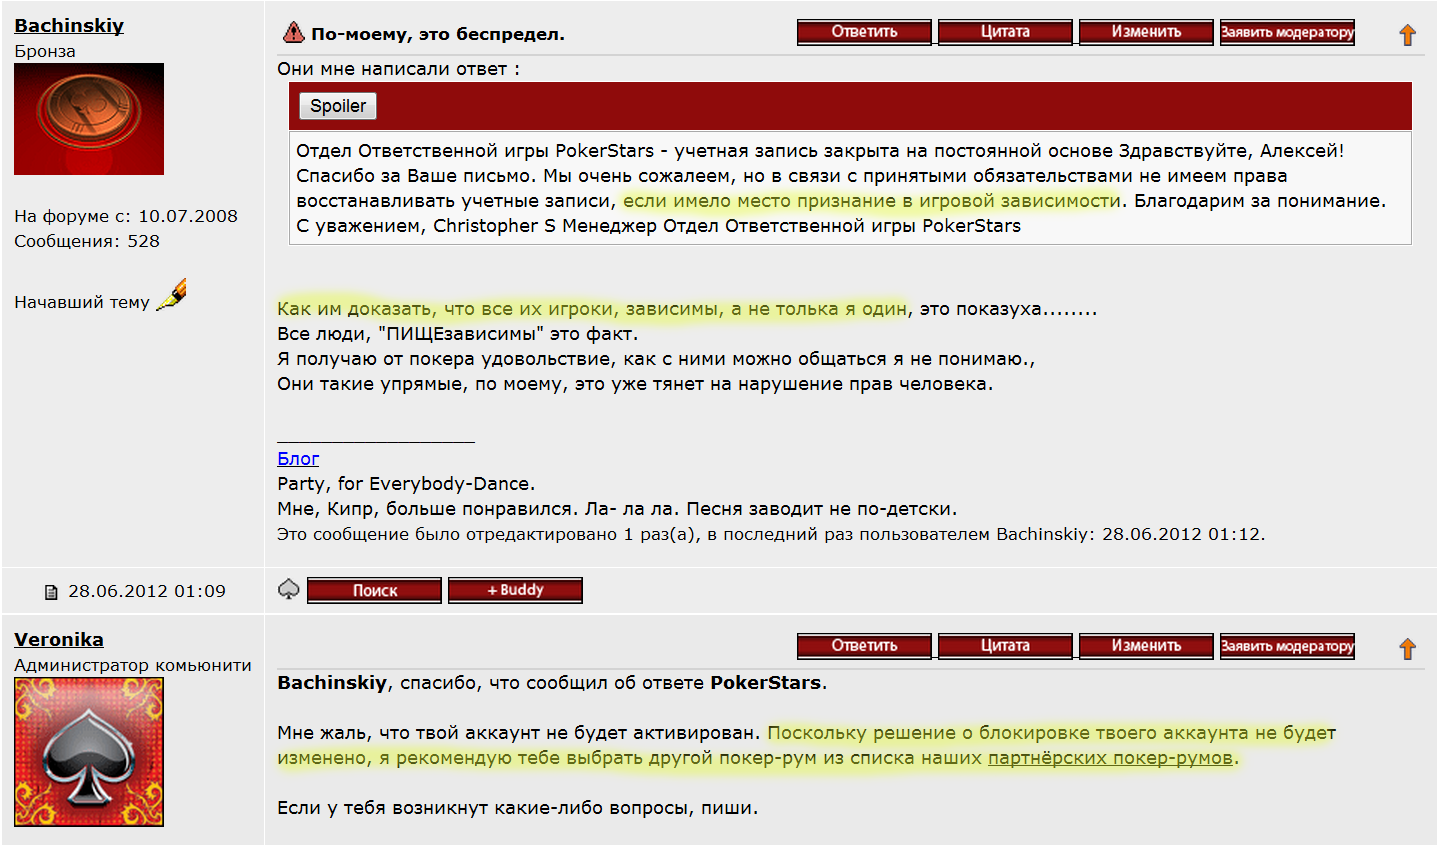Screen dimensions: 1443x845
Task: Open the Veronika username profile link
Action: (59, 640)
